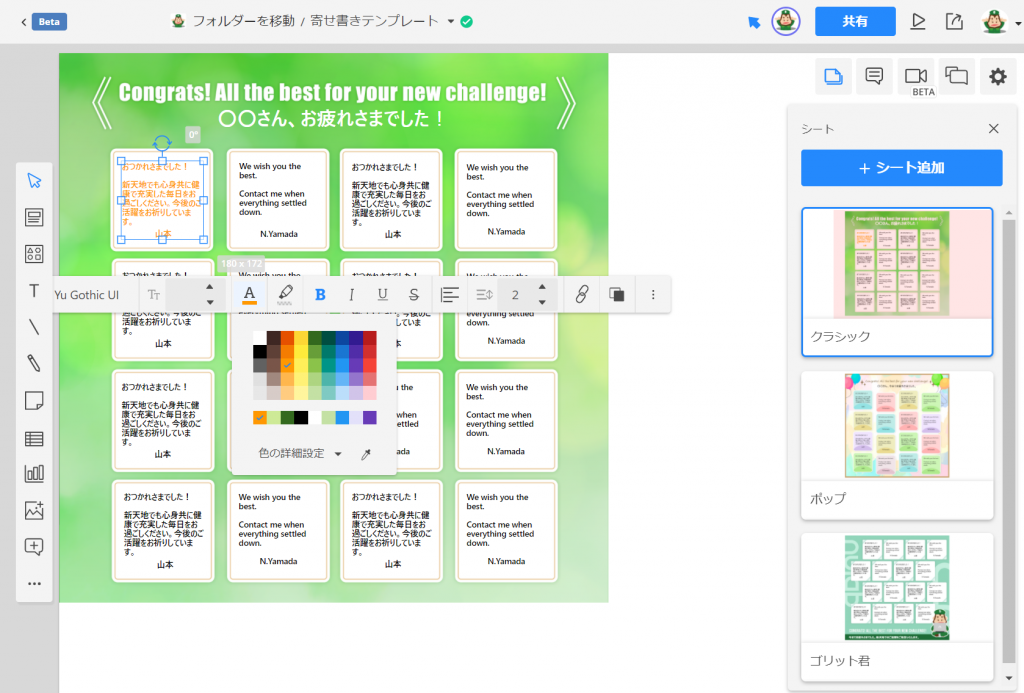This screenshot has height=693, width=1024.
Task: Select the ポップ sheet
Action: (897, 445)
